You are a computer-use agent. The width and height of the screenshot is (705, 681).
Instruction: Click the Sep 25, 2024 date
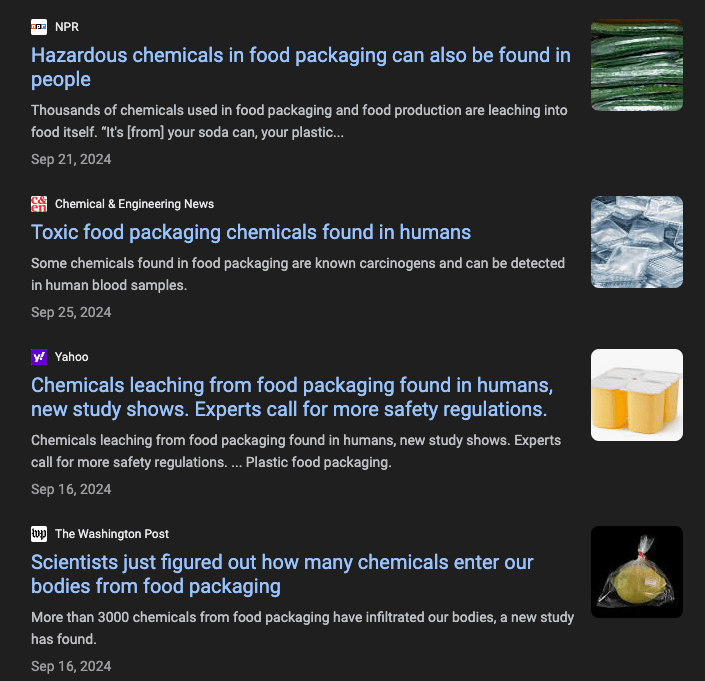71,312
